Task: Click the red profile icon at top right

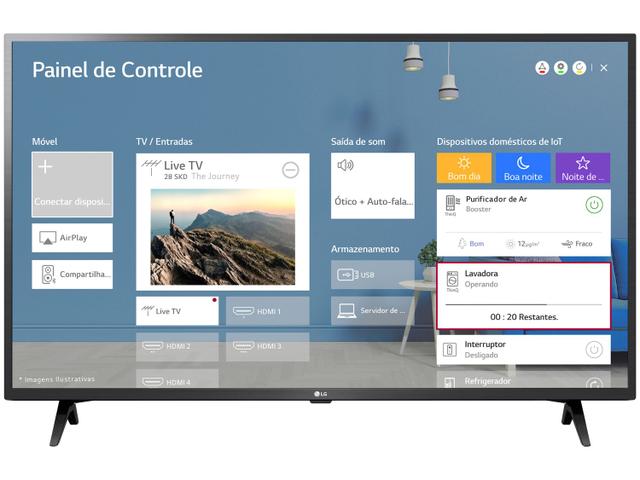Action: point(542,69)
